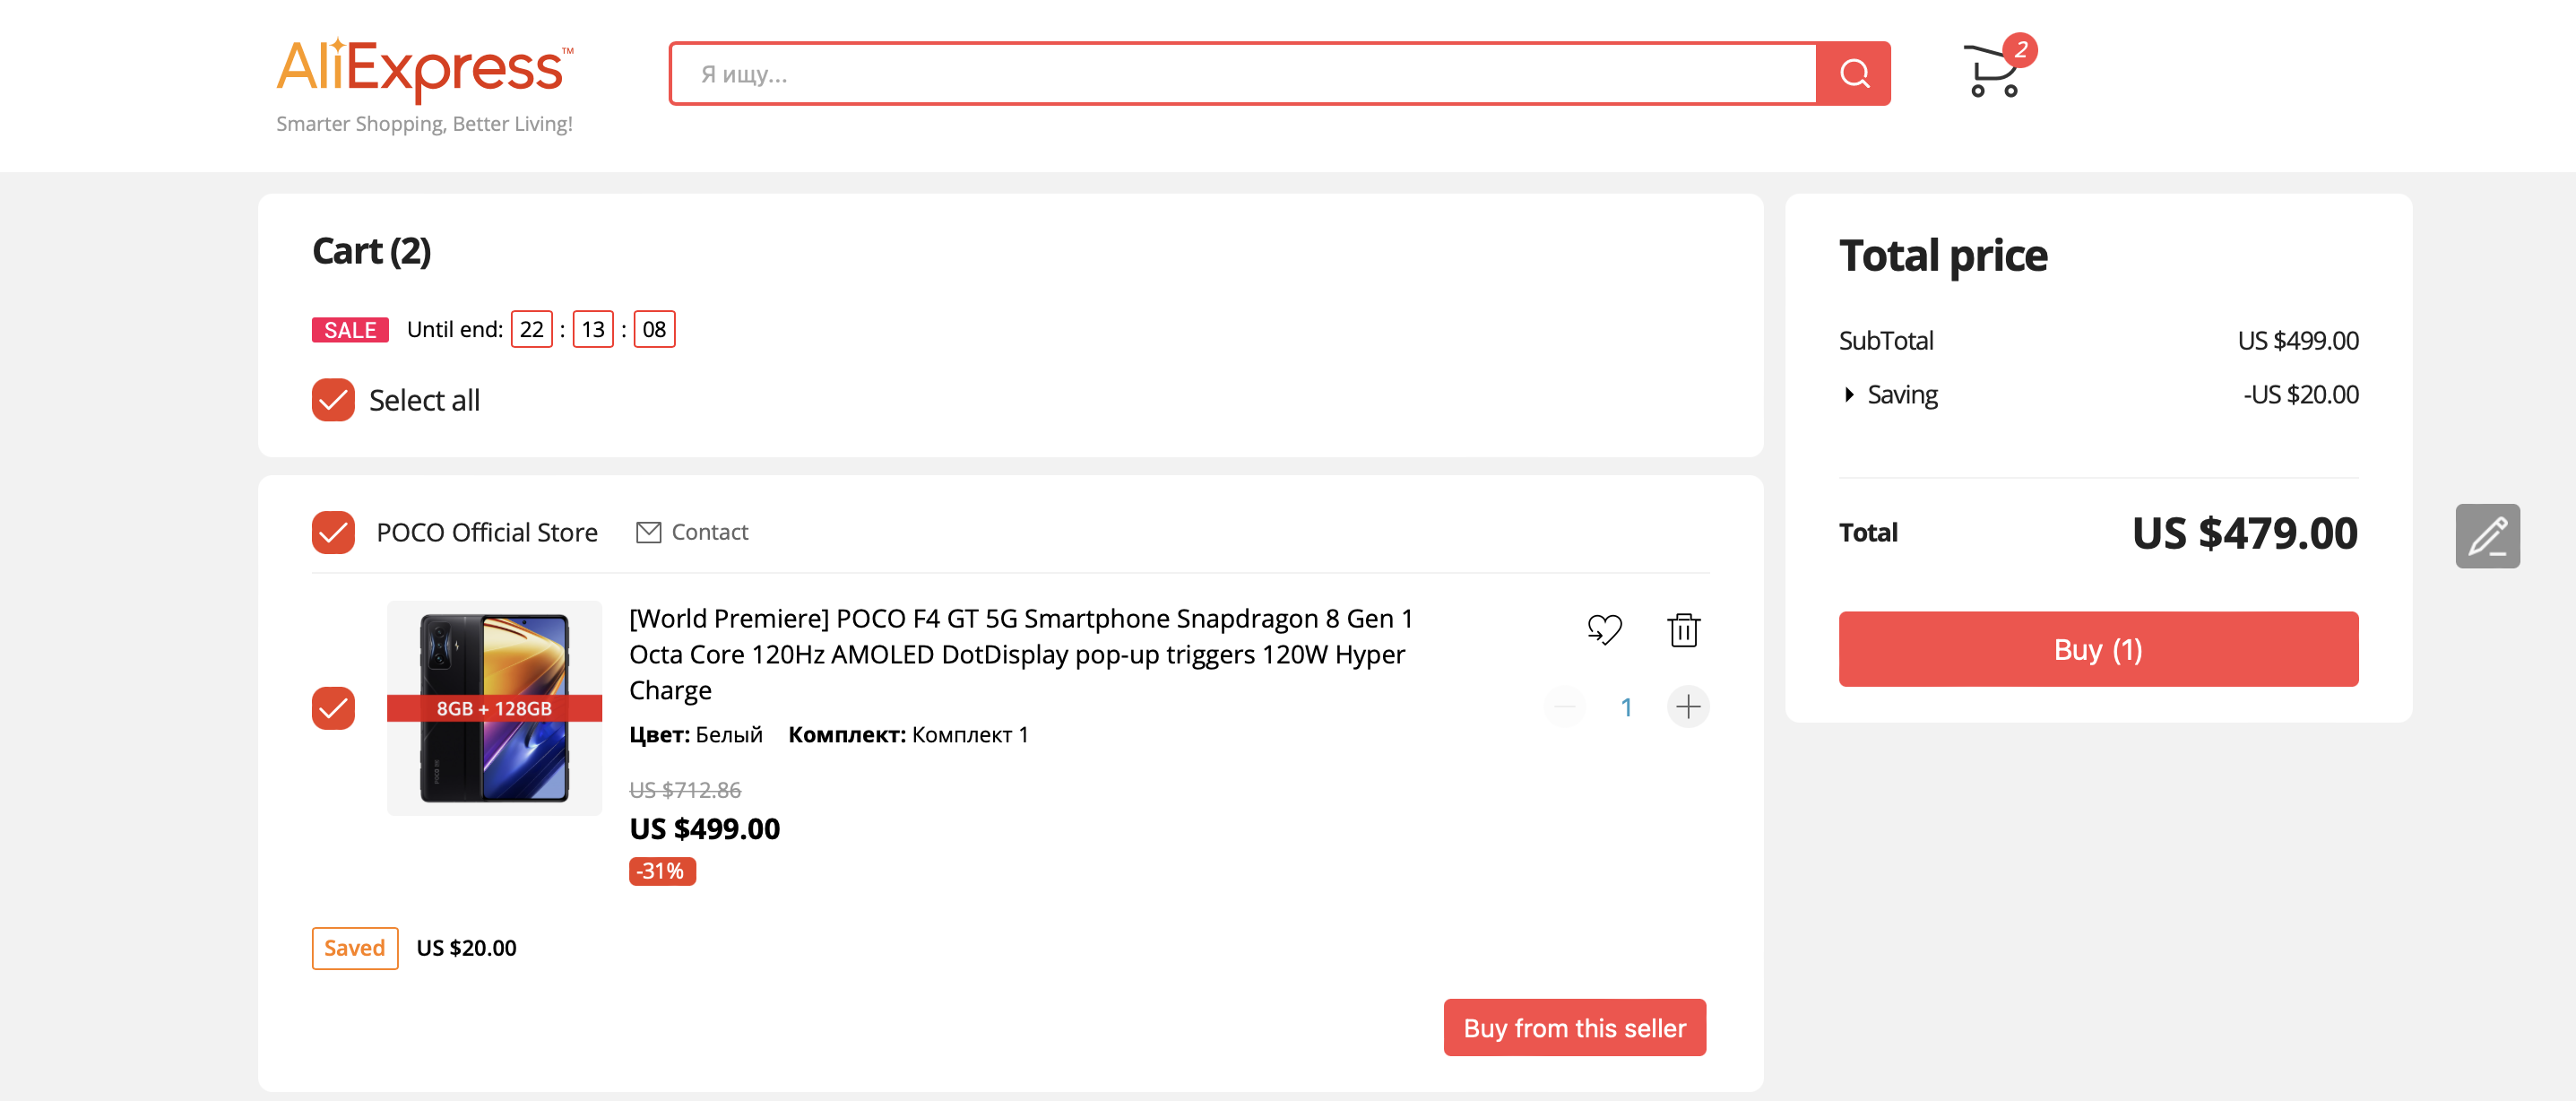
Task: Increase quantity with plus button
Action: point(1688,707)
